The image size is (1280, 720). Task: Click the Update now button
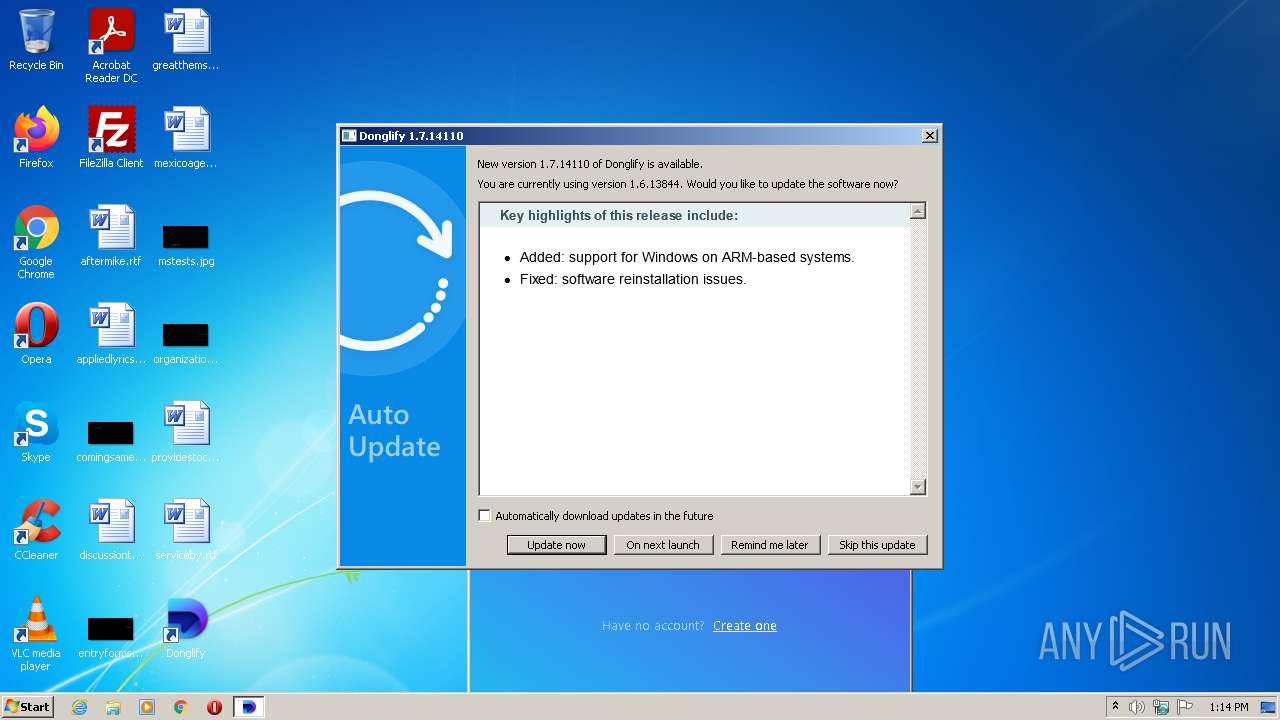coord(556,545)
